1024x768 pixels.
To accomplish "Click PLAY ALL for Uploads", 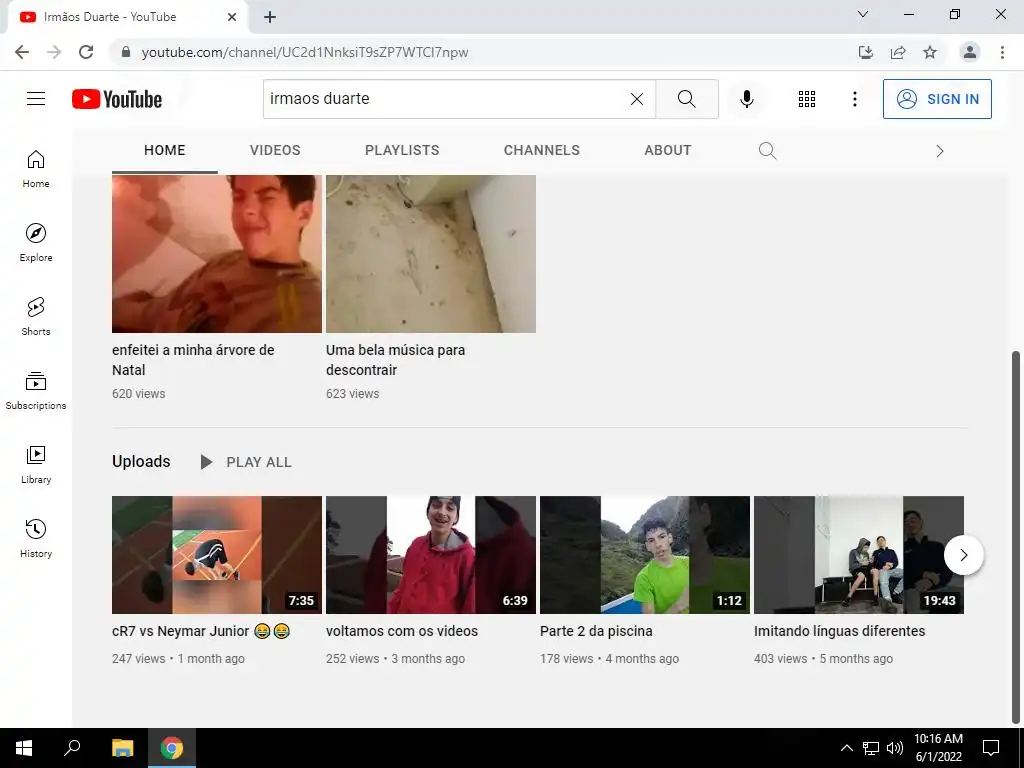I will 246,462.
